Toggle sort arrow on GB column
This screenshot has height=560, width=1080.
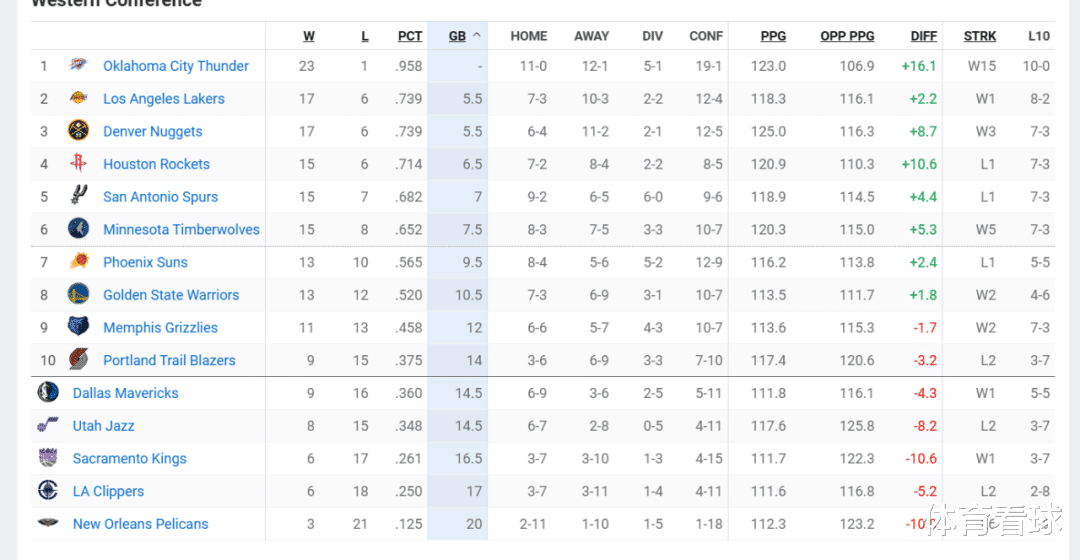(477, 36)
